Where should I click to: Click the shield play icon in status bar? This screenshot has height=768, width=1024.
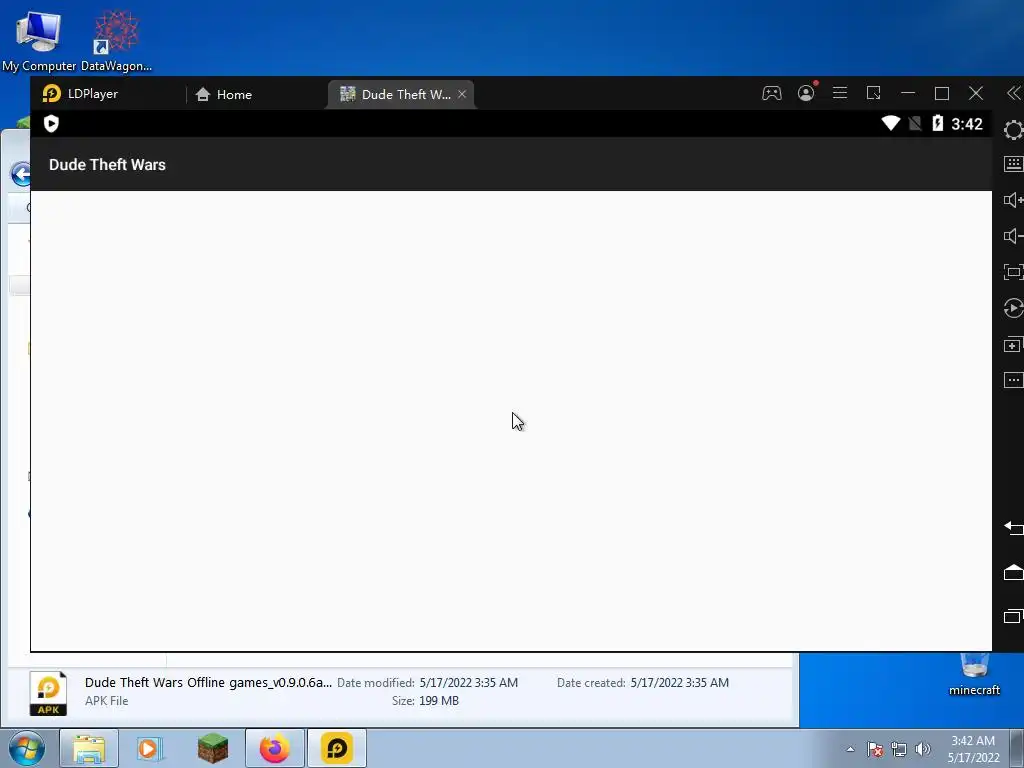[51, 123]
